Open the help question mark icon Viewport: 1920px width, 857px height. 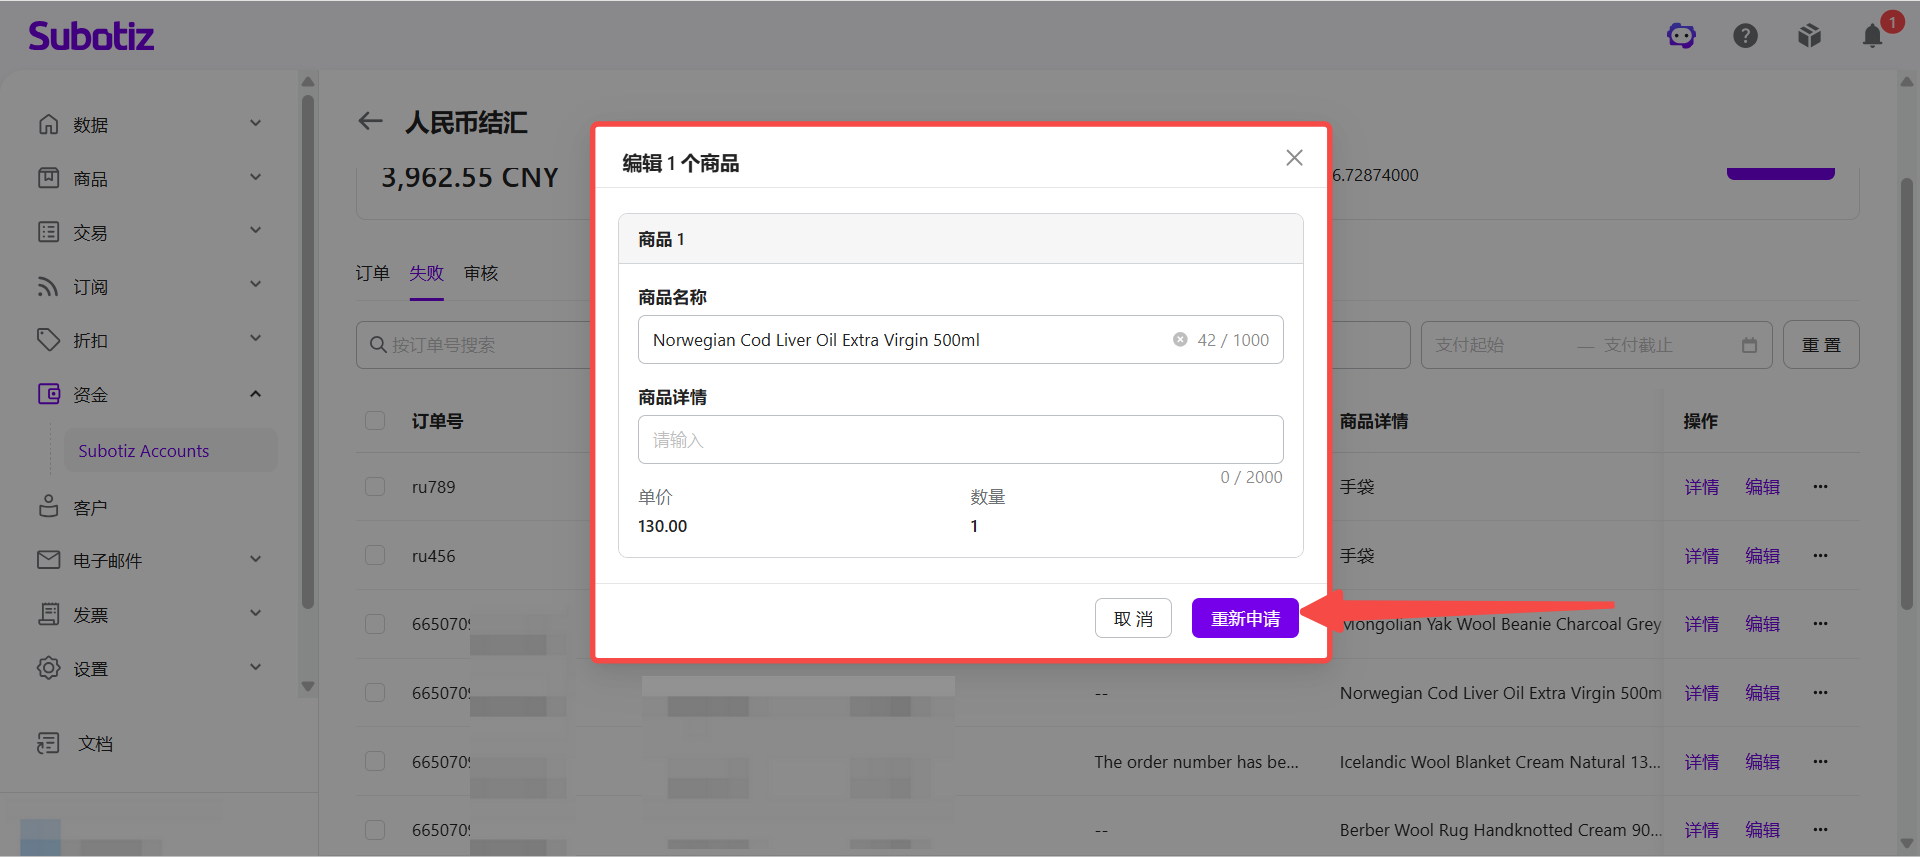1745,36
